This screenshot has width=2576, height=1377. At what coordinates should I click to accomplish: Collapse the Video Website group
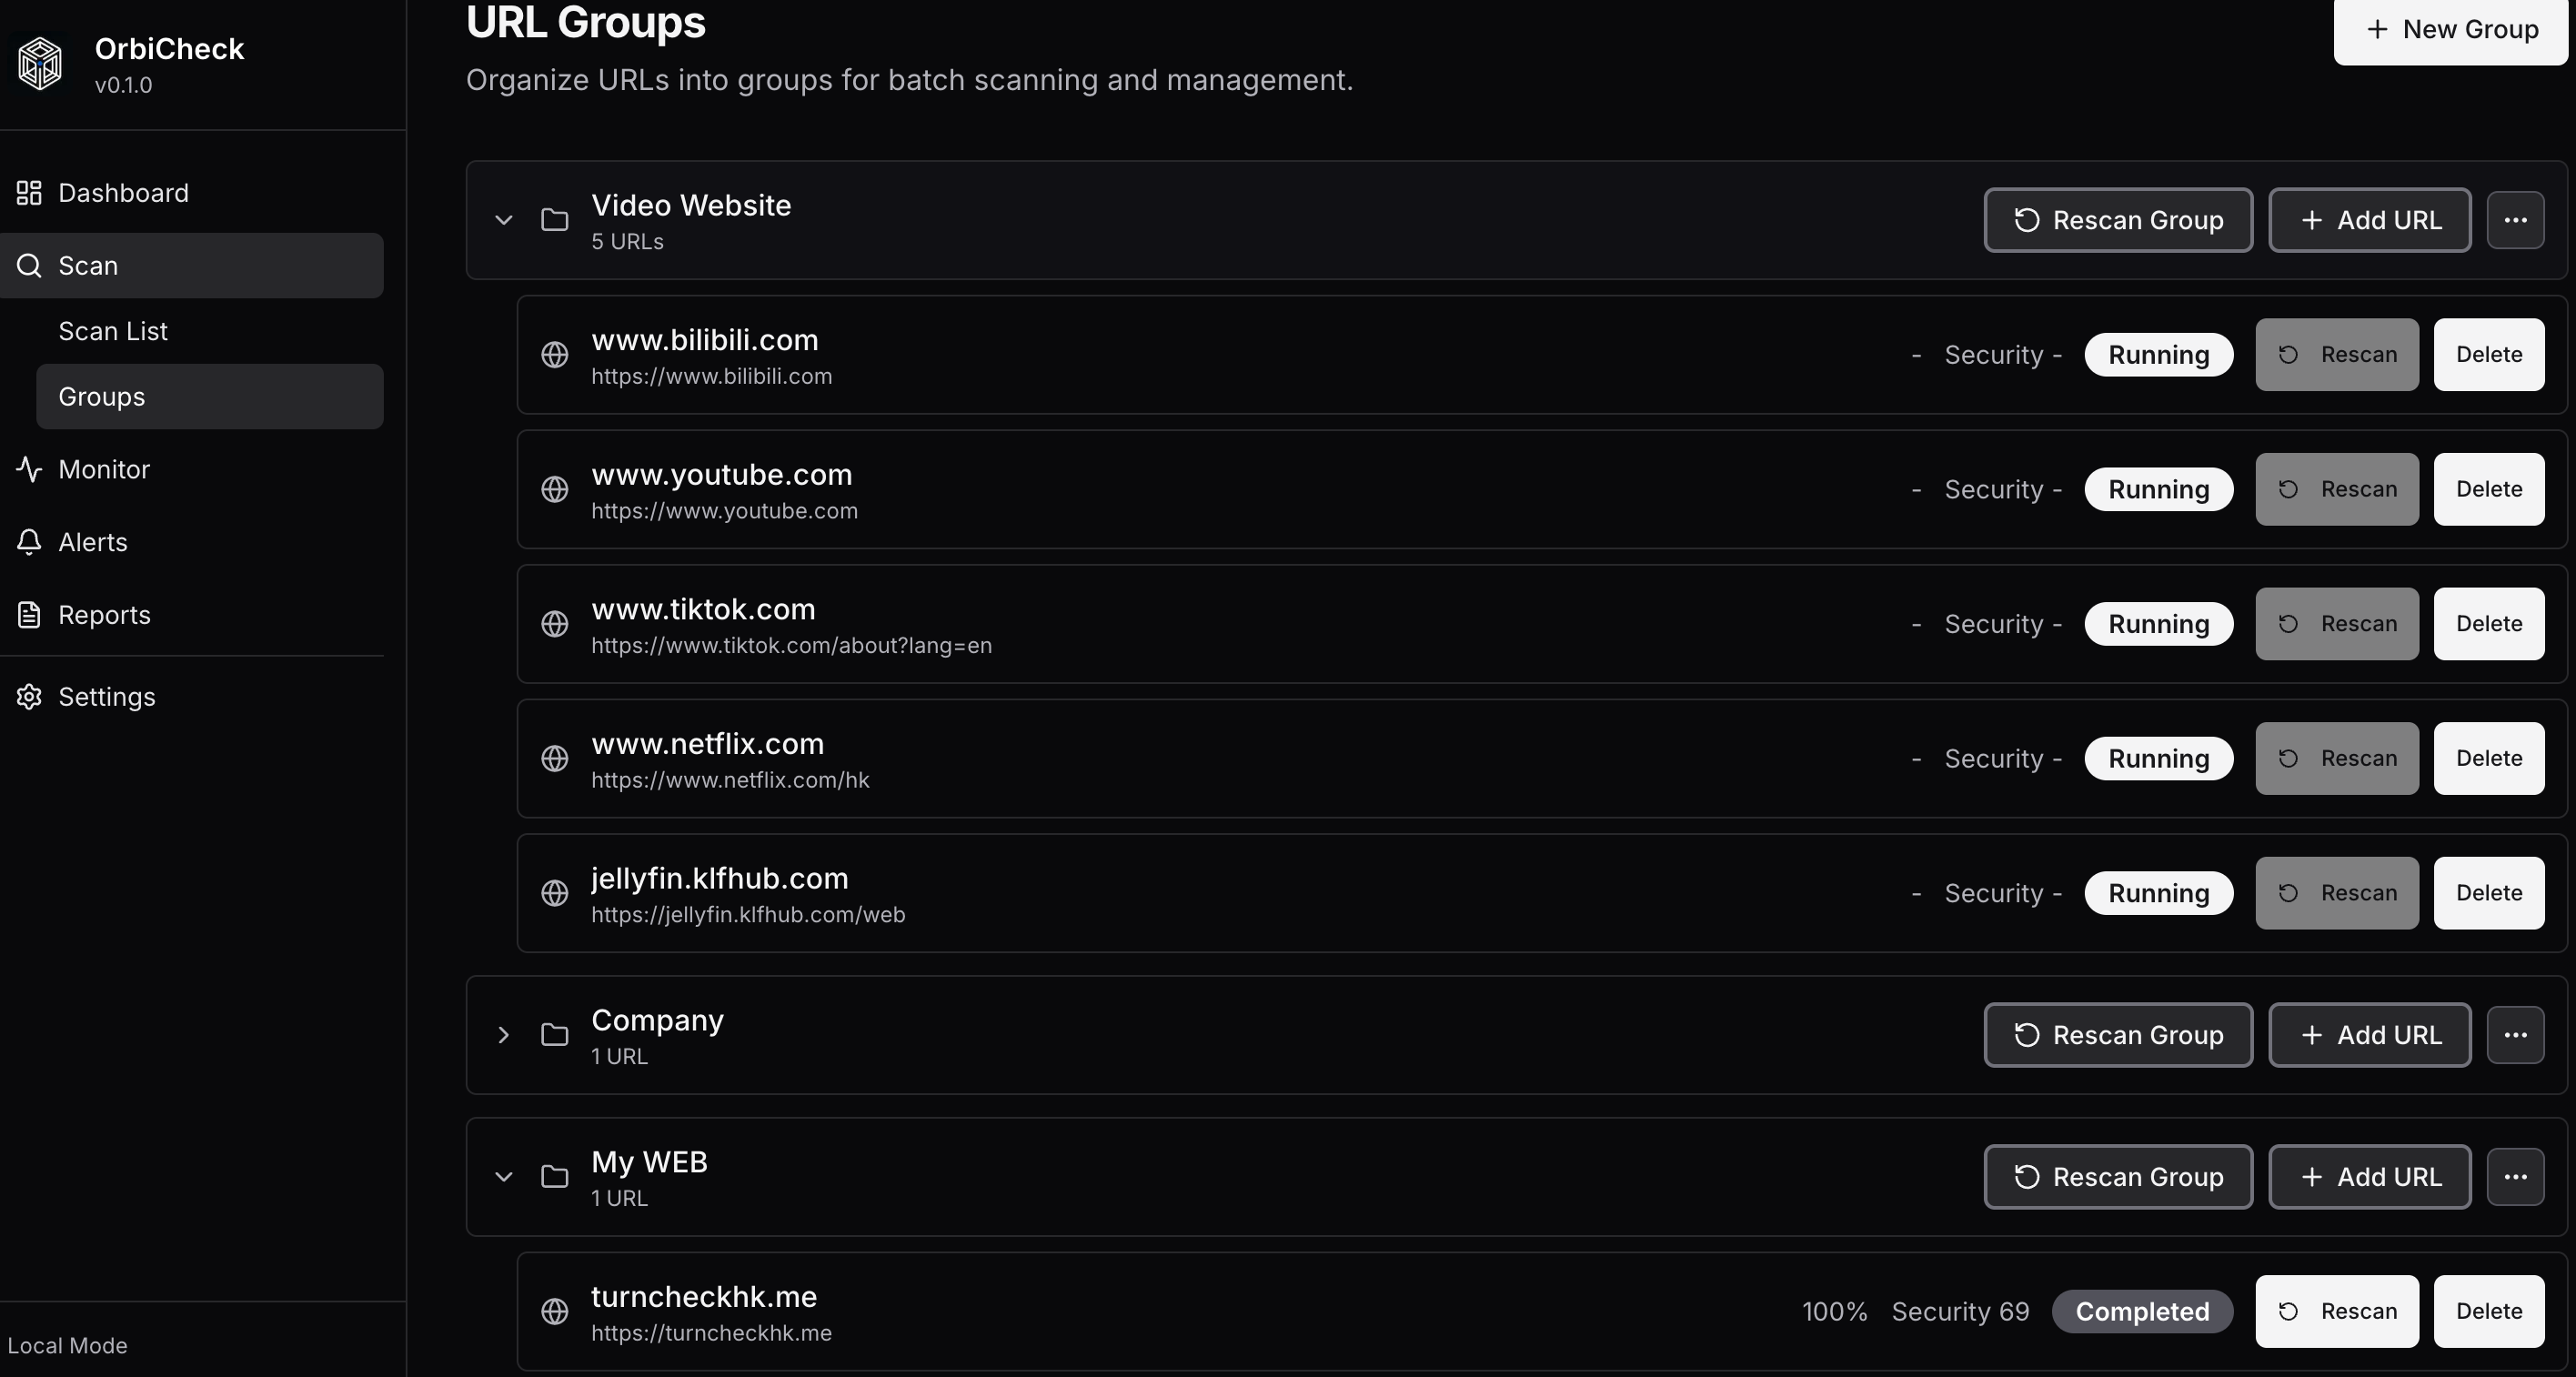point(503,220)
